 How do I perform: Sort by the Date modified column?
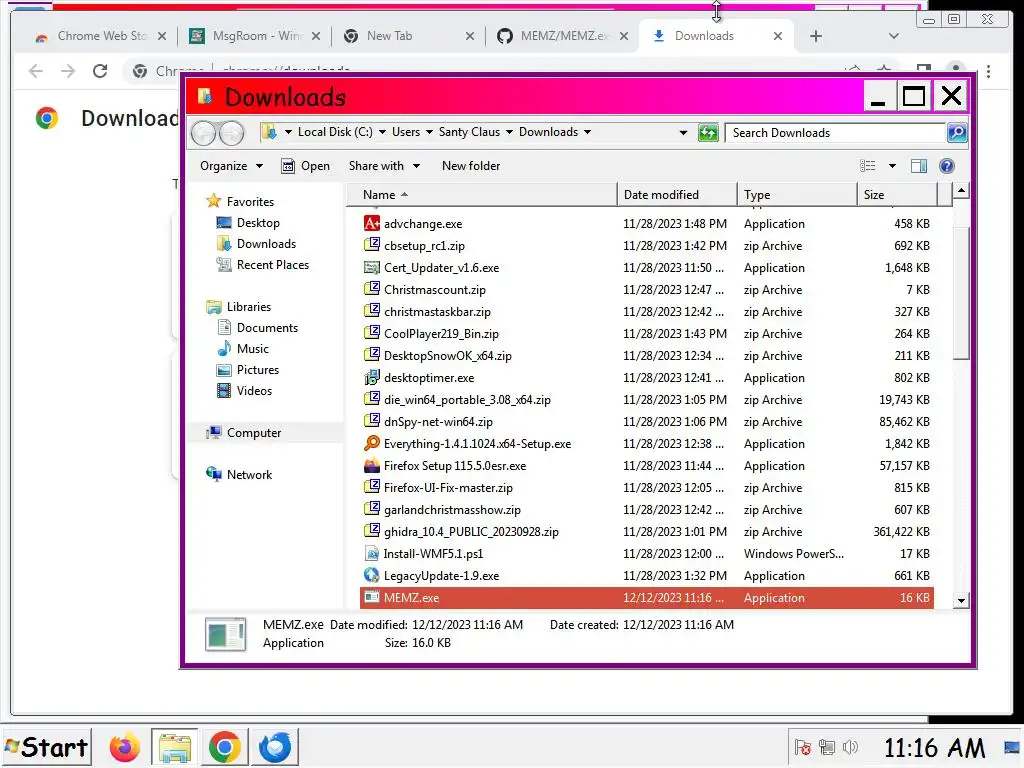point(677,195)
